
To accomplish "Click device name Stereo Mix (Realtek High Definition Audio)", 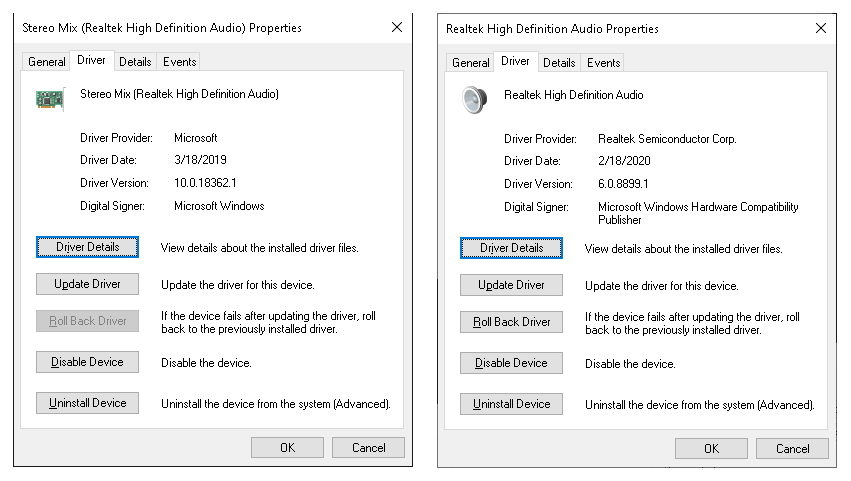I will [180, 94].
